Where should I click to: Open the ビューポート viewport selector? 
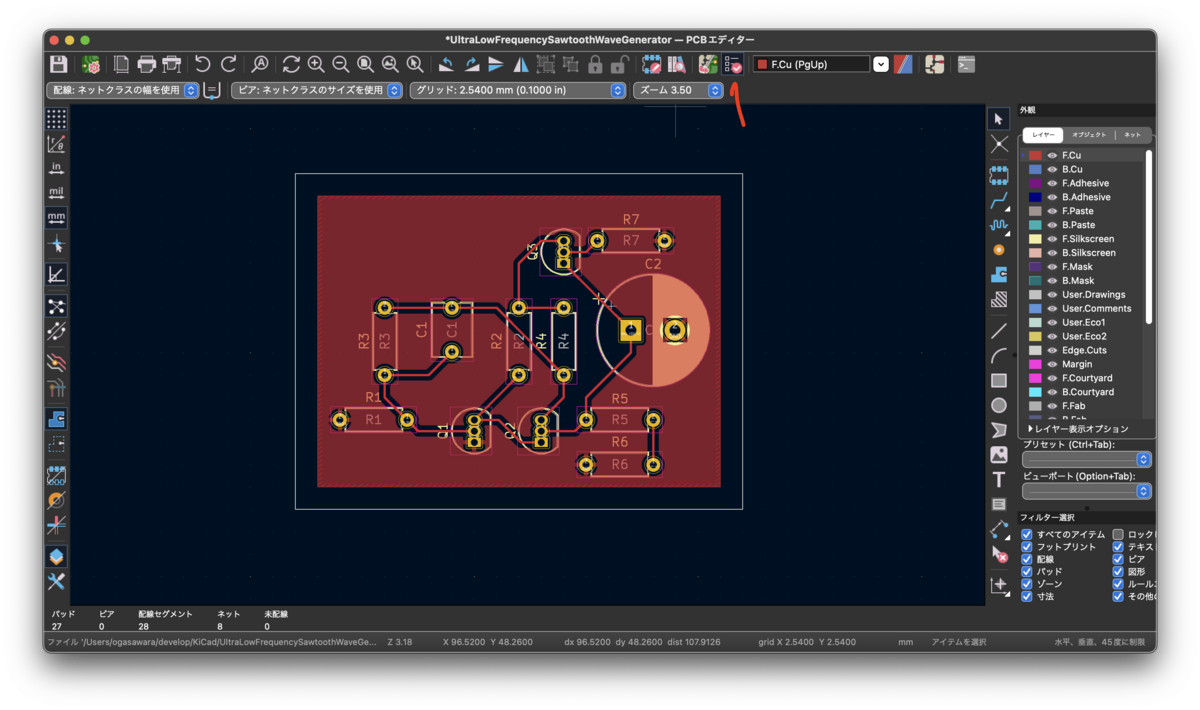tap(1086, 491)
